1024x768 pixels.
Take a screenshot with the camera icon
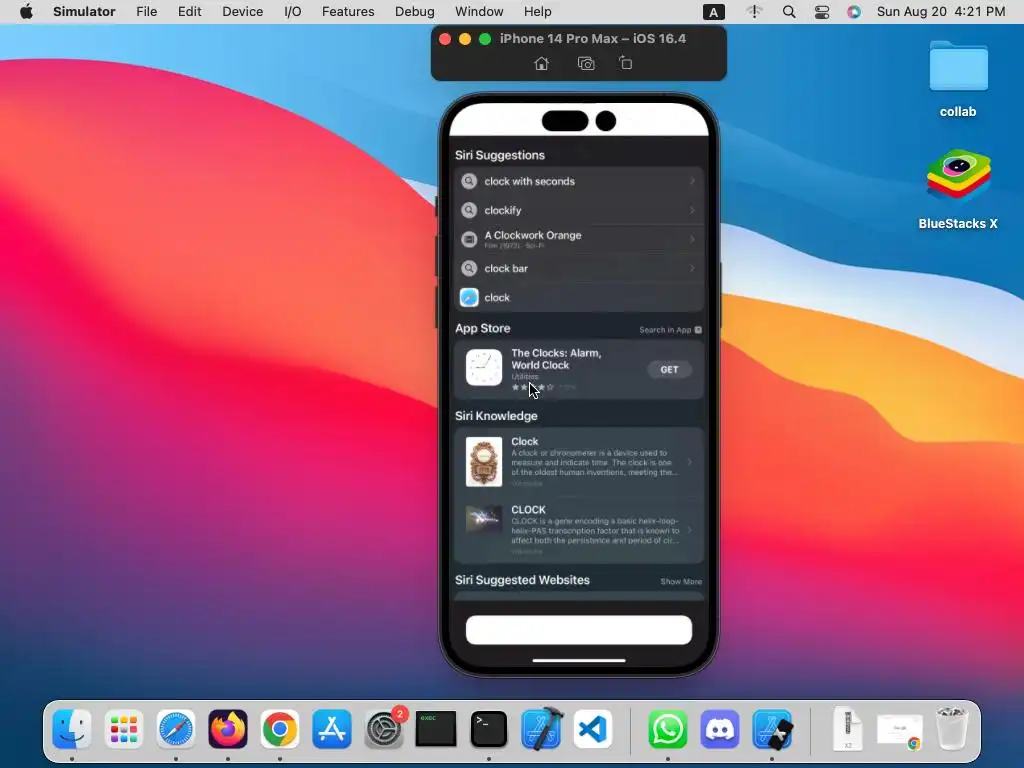[586, 63]
